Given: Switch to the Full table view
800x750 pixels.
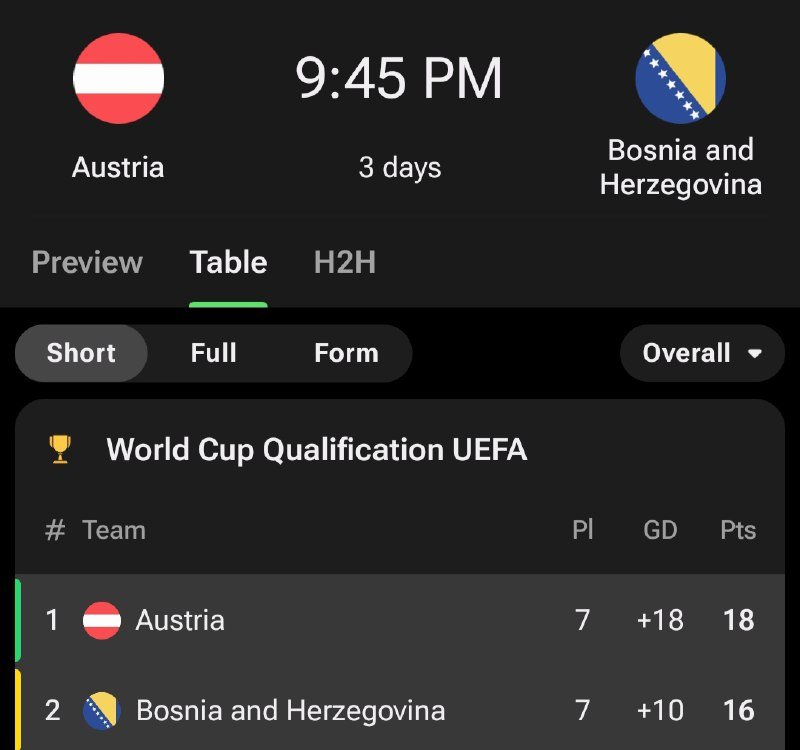Looking at the screenshot, I should (213, 353).
